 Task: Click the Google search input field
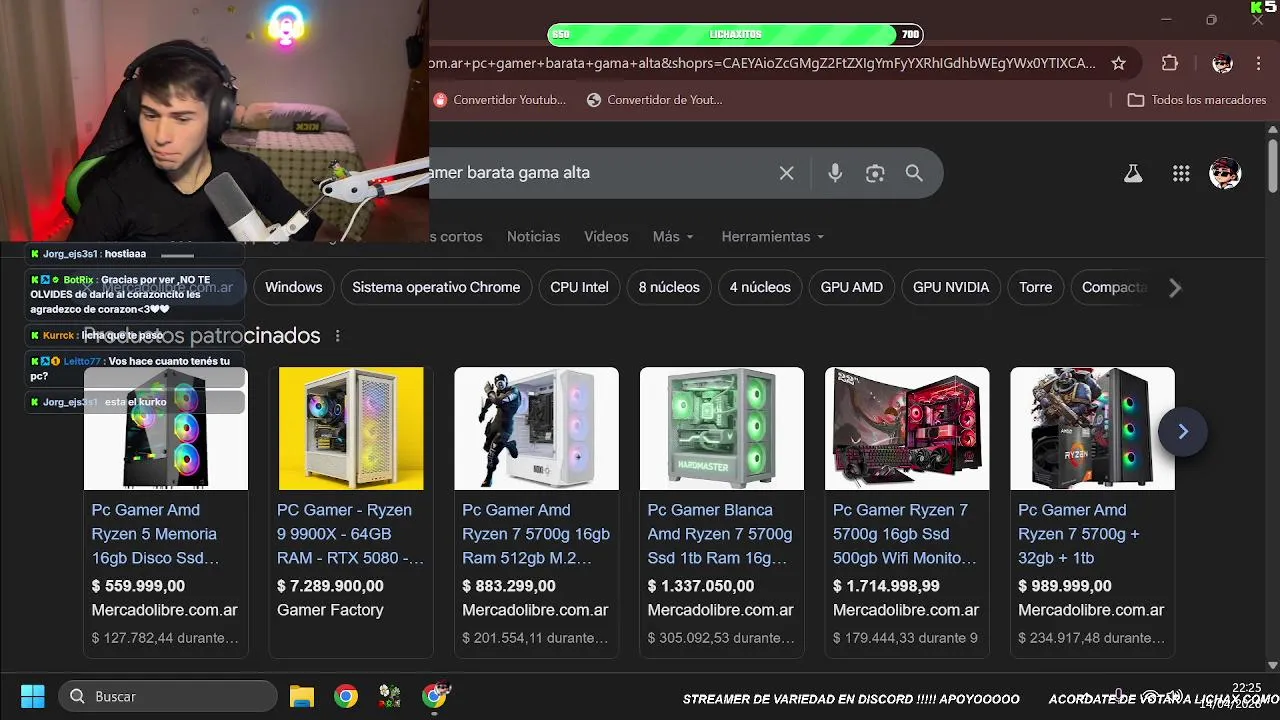click(x=600, y=173)
